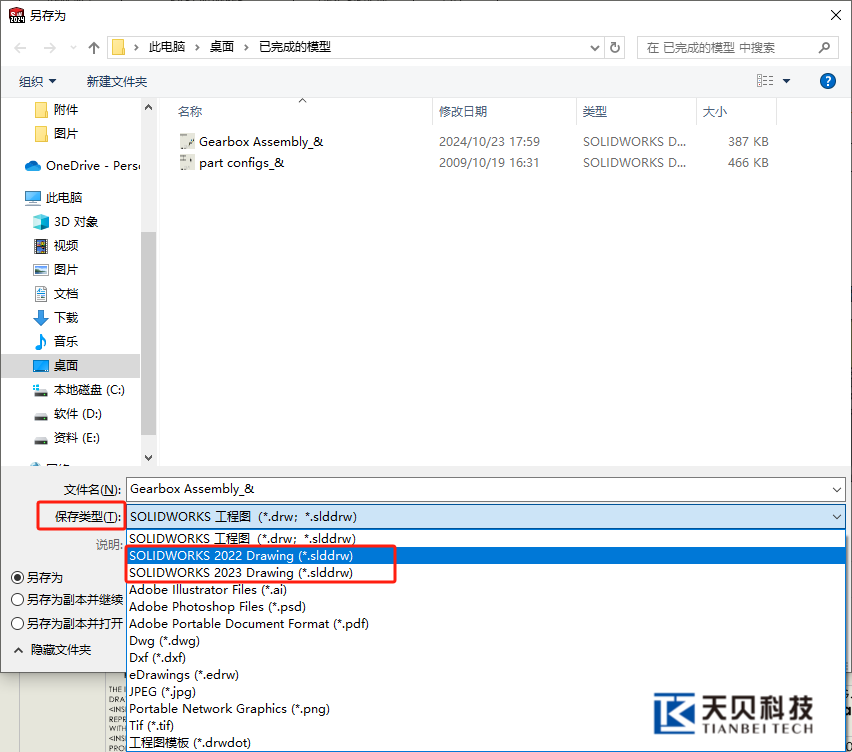Open 3D 对象 in the sidebar

[x=65, y=222]
